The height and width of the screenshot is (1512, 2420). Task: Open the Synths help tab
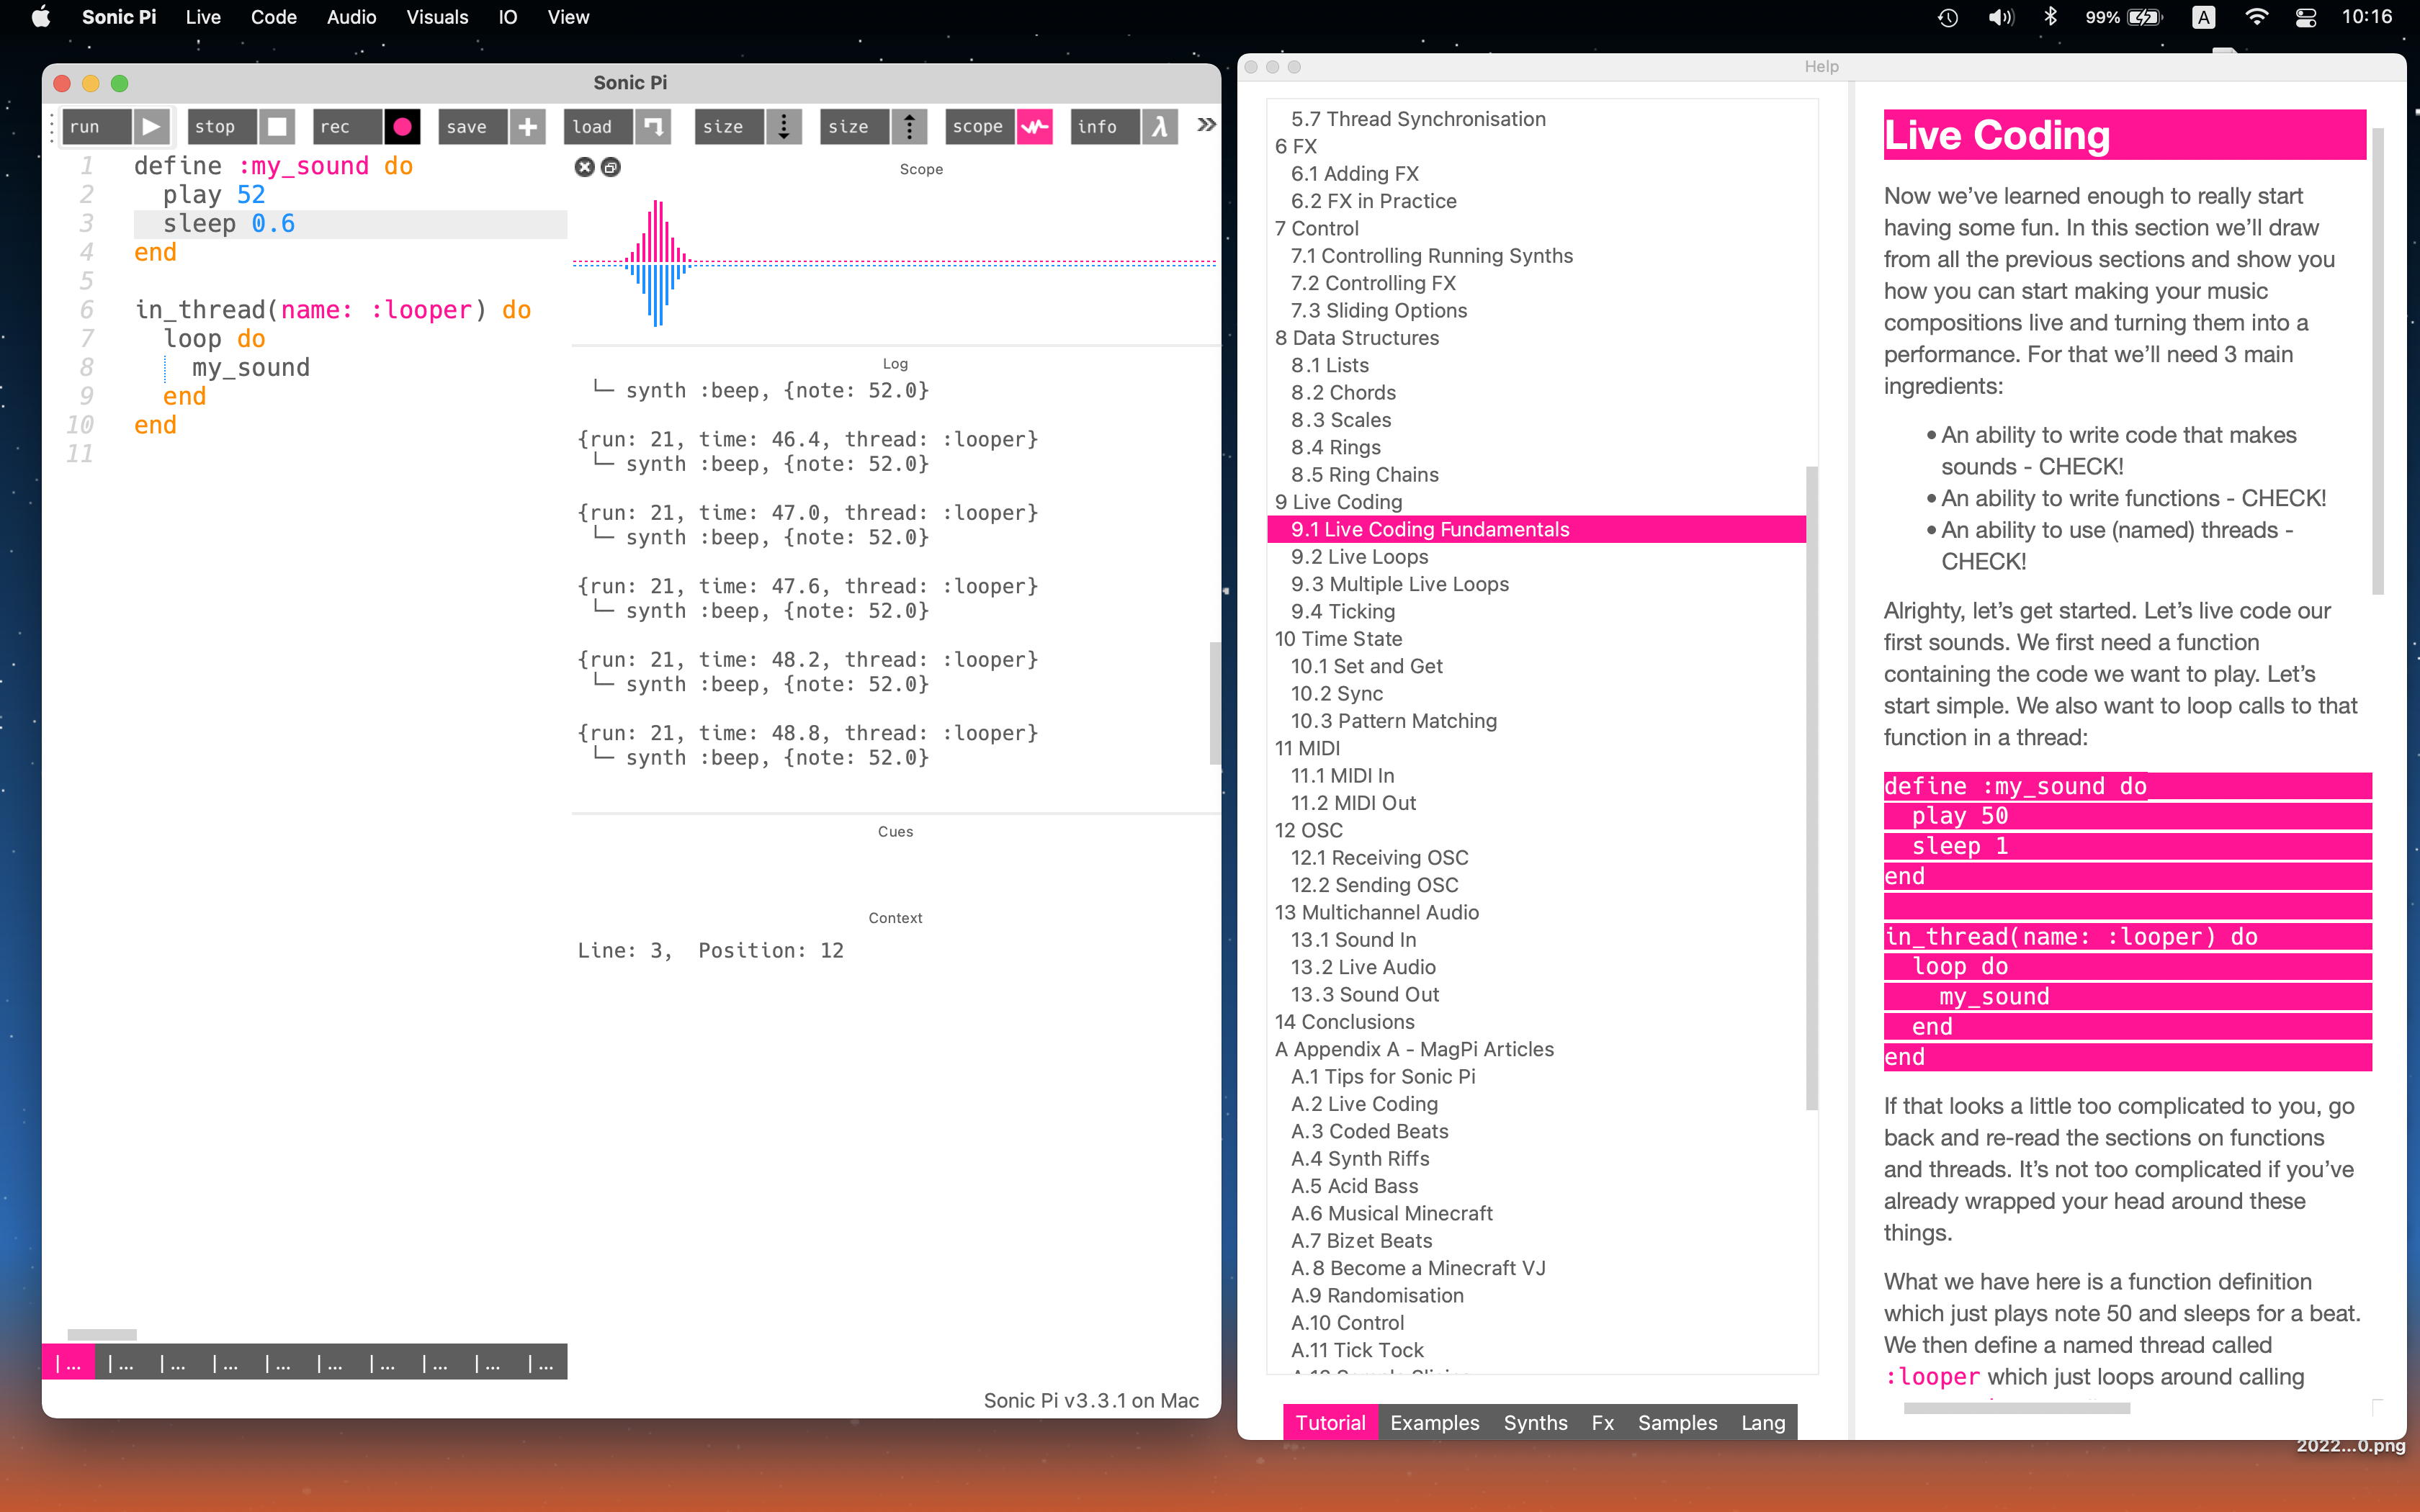coord(1535,1422)
